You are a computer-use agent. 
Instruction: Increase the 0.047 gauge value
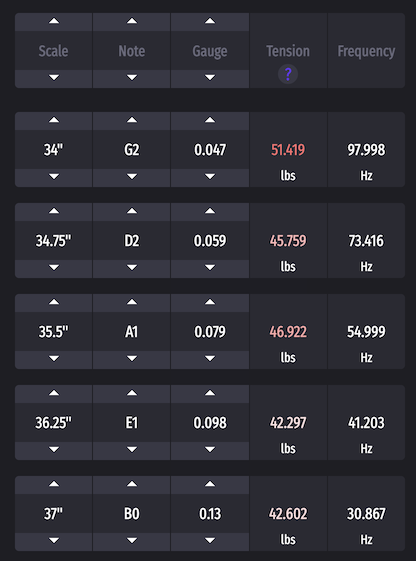click(210, 121)
